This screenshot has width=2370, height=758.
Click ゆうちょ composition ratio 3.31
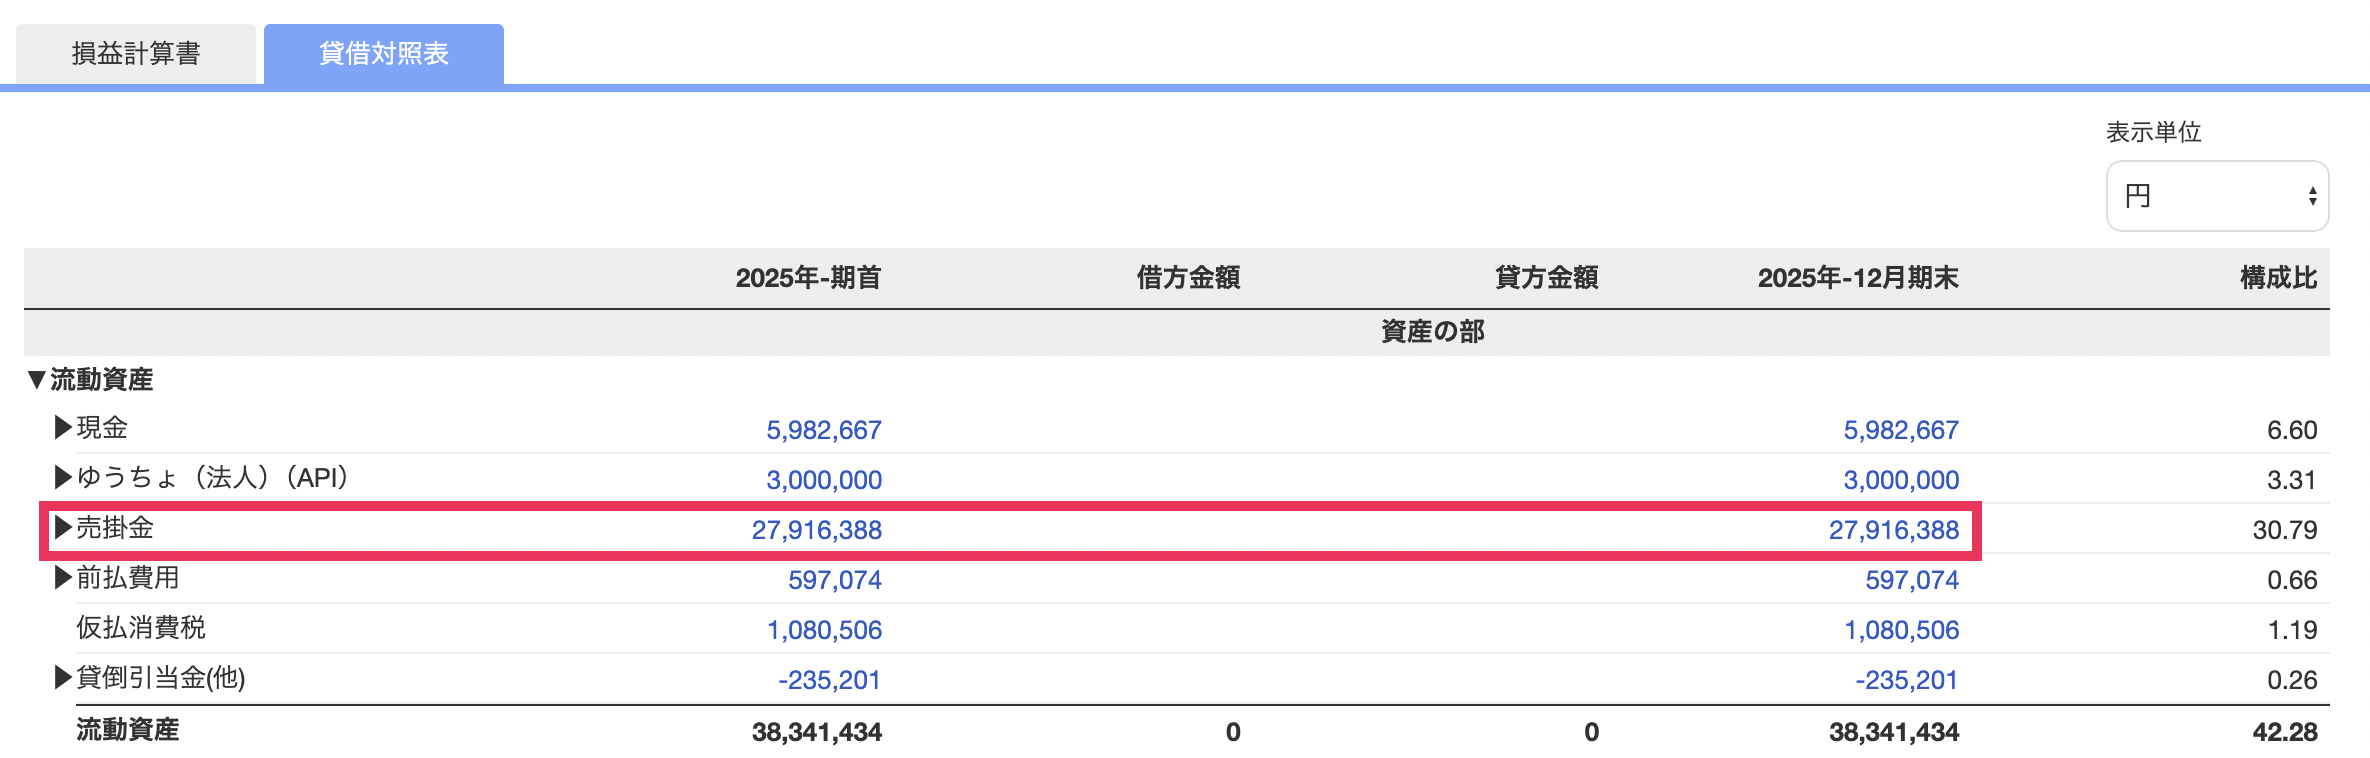tap(2292, 480)
